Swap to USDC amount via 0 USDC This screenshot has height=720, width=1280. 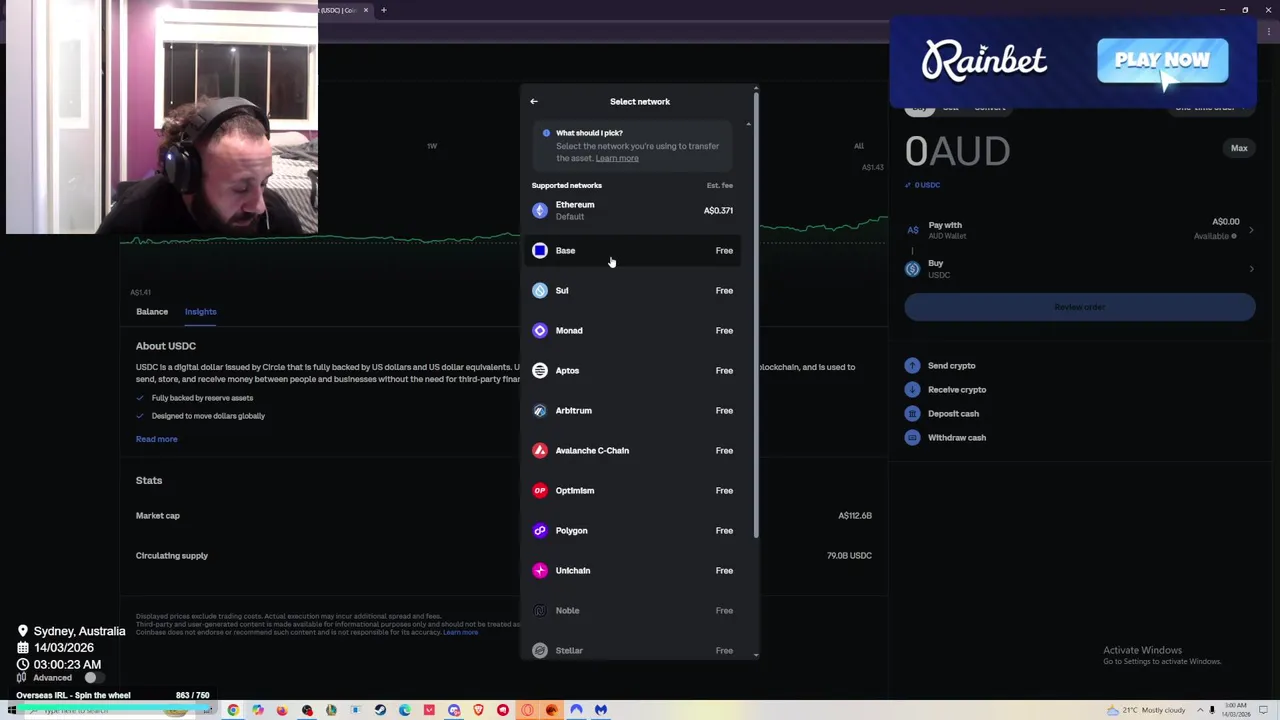pyautogui.click(x=922, y=185)
